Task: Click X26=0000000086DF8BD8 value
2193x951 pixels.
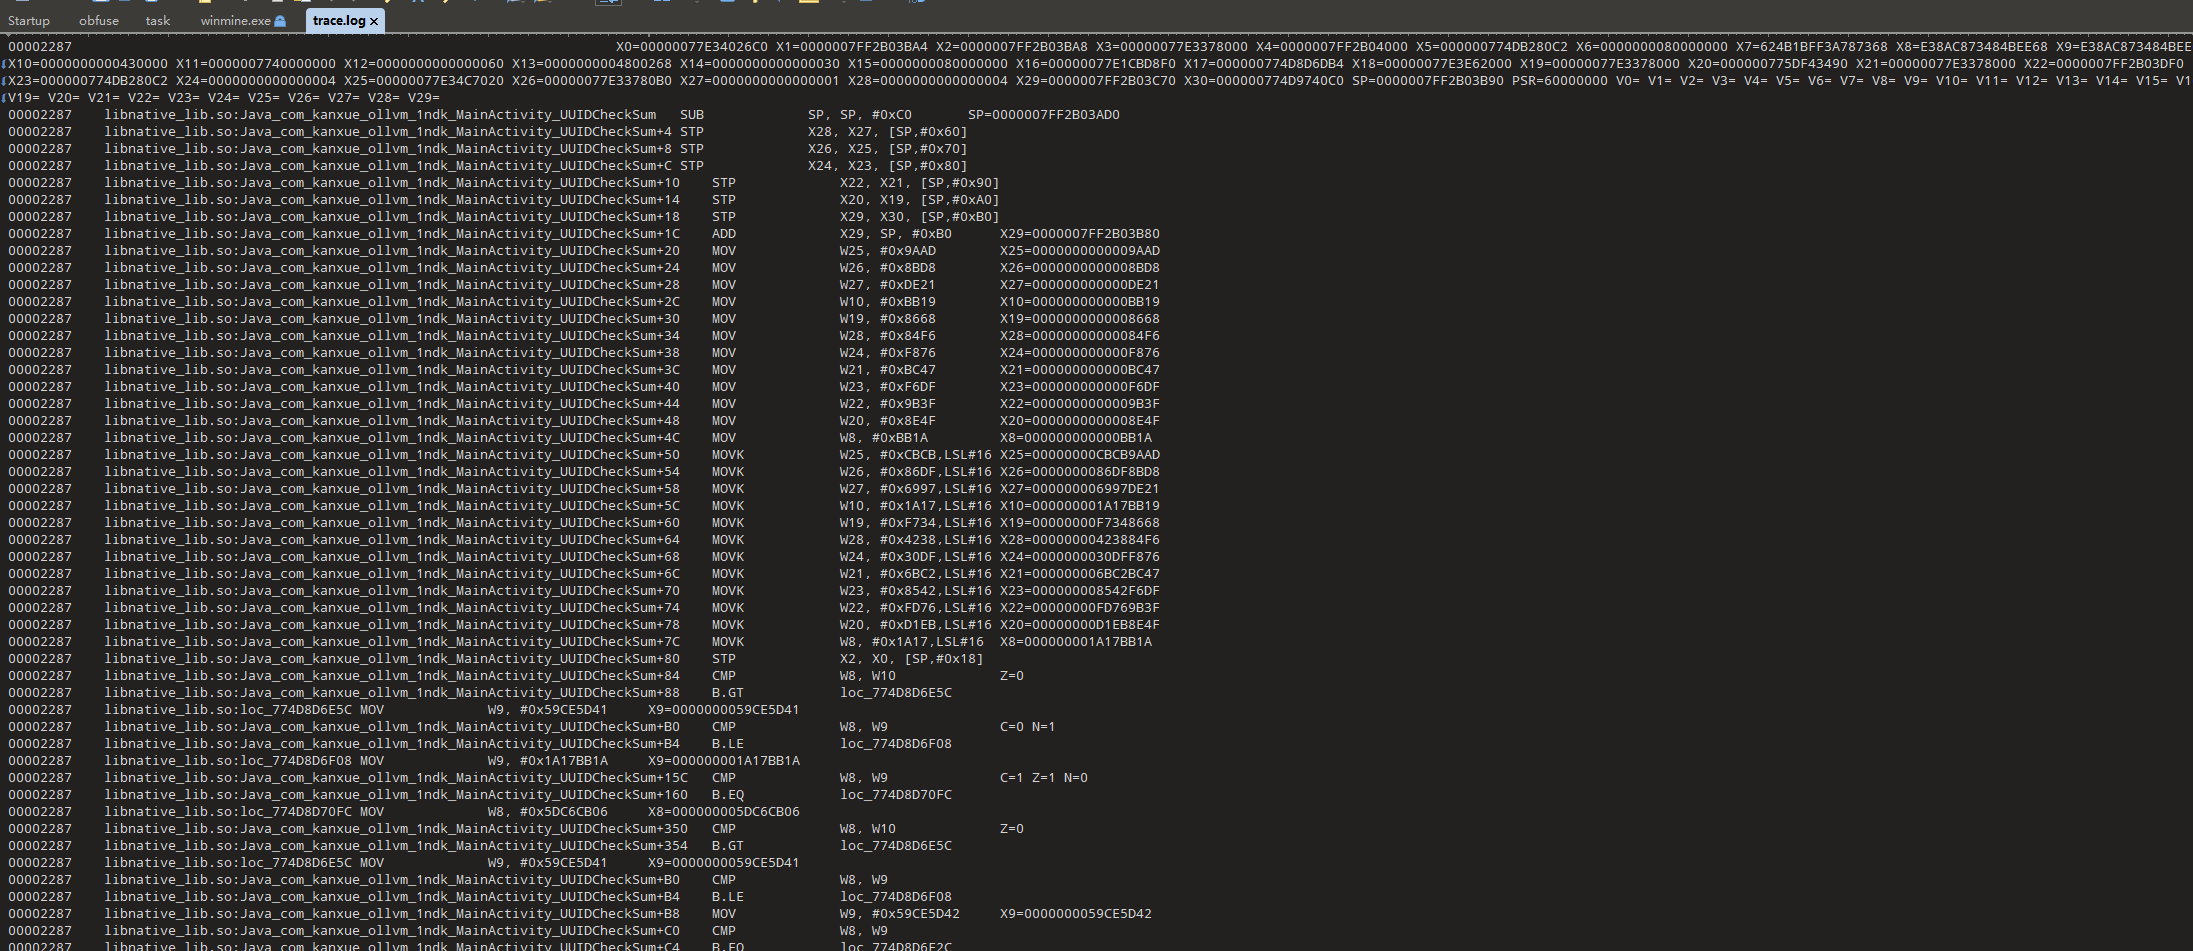Action: (x=1080, y=472)
